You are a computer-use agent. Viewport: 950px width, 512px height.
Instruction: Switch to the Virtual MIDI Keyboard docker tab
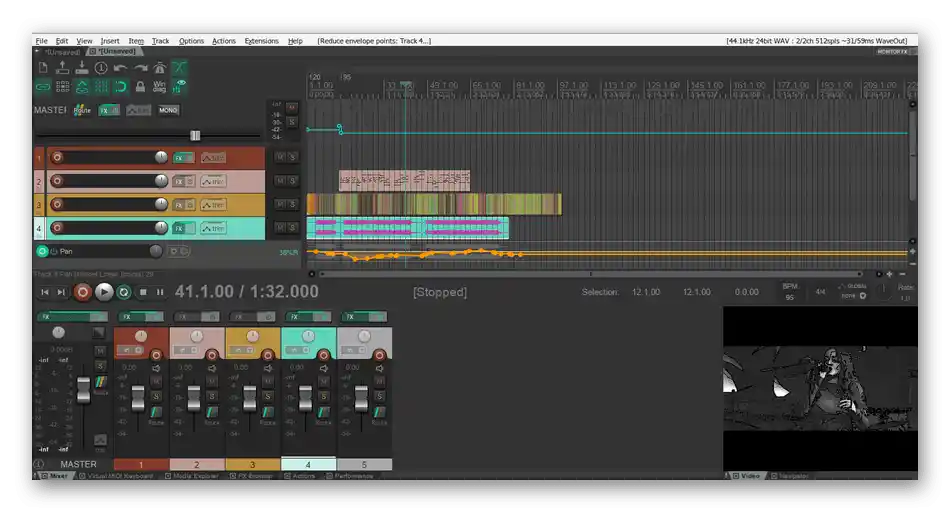pyautogui.click(x=116, y=476)
